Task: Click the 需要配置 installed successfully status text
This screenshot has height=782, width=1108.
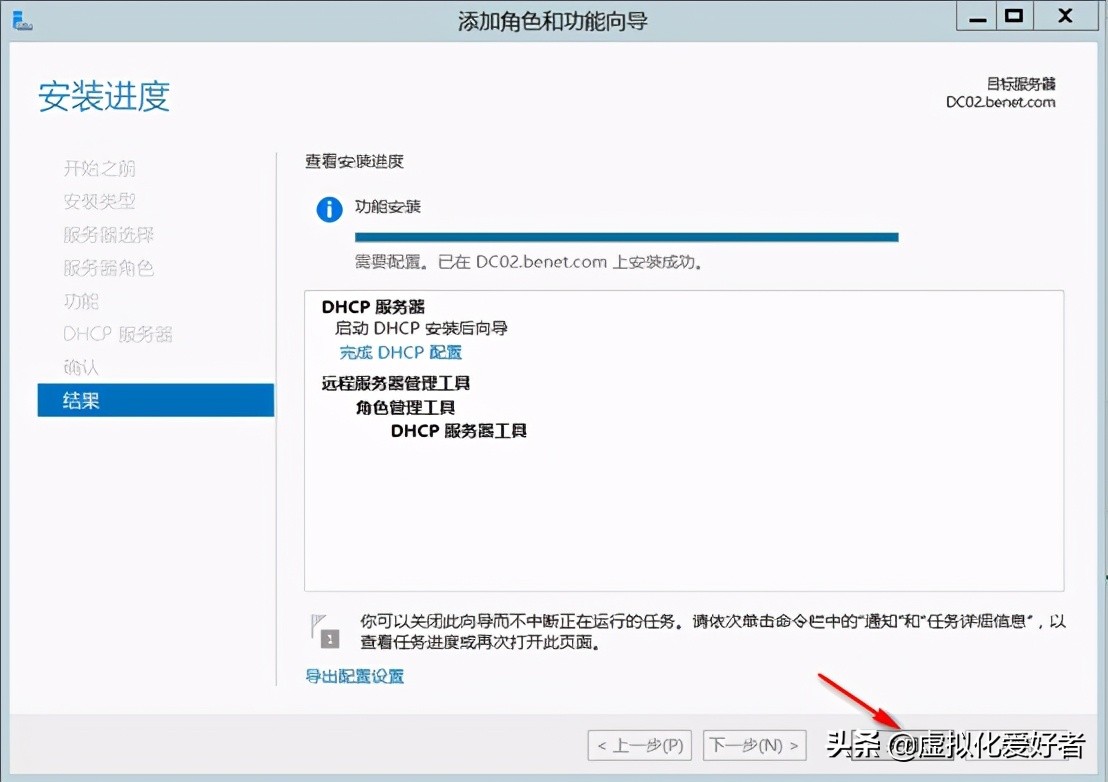Action: click(x=528, y=261)
